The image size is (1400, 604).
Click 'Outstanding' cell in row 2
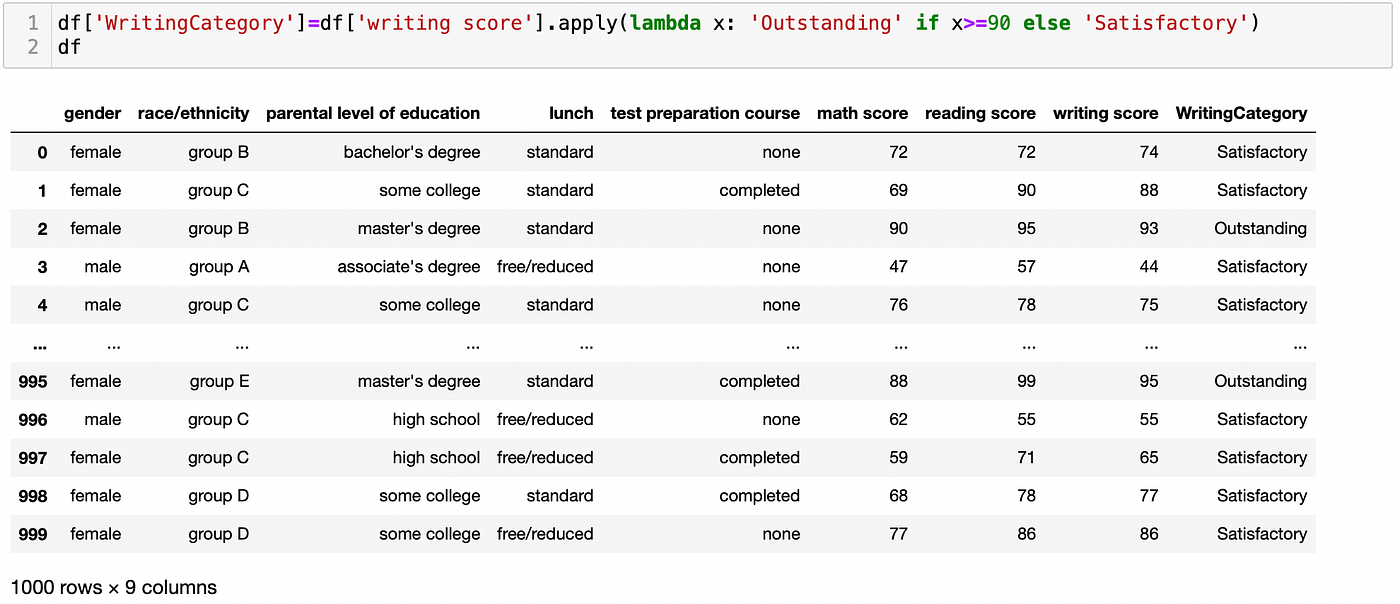point(1260,228)
